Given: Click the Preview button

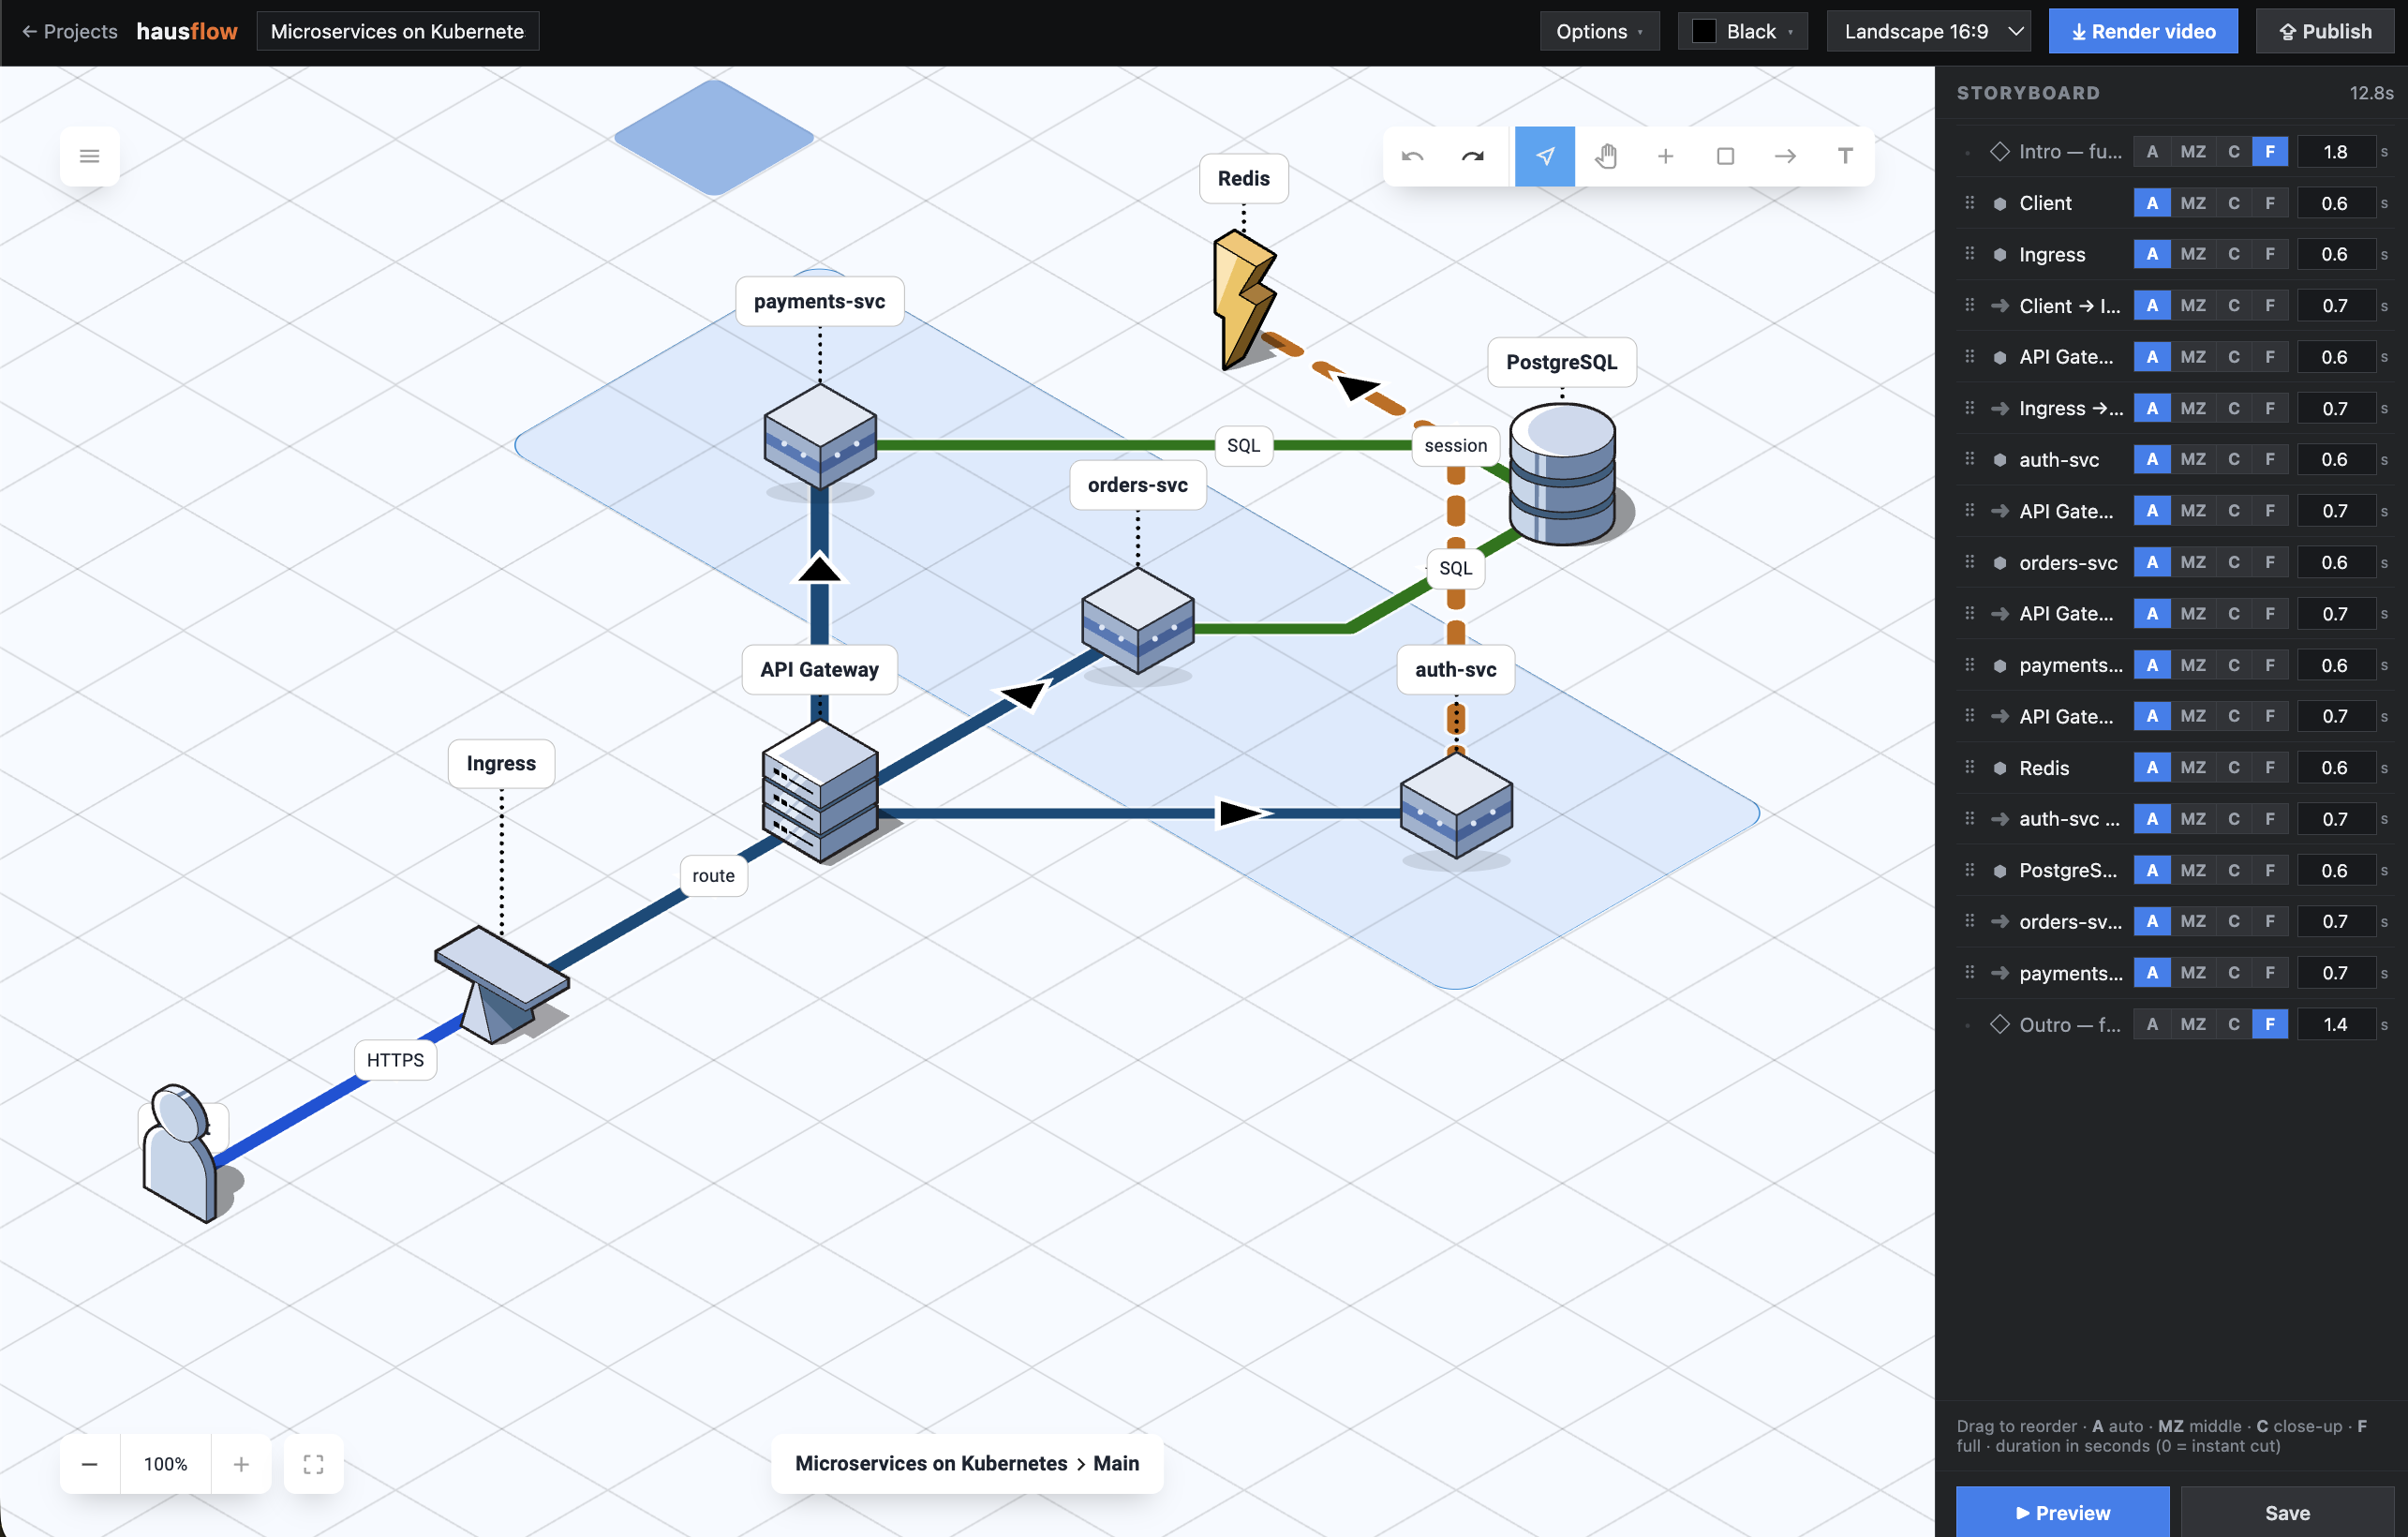Looking at the screenshot, I should click(2062, 1512).
